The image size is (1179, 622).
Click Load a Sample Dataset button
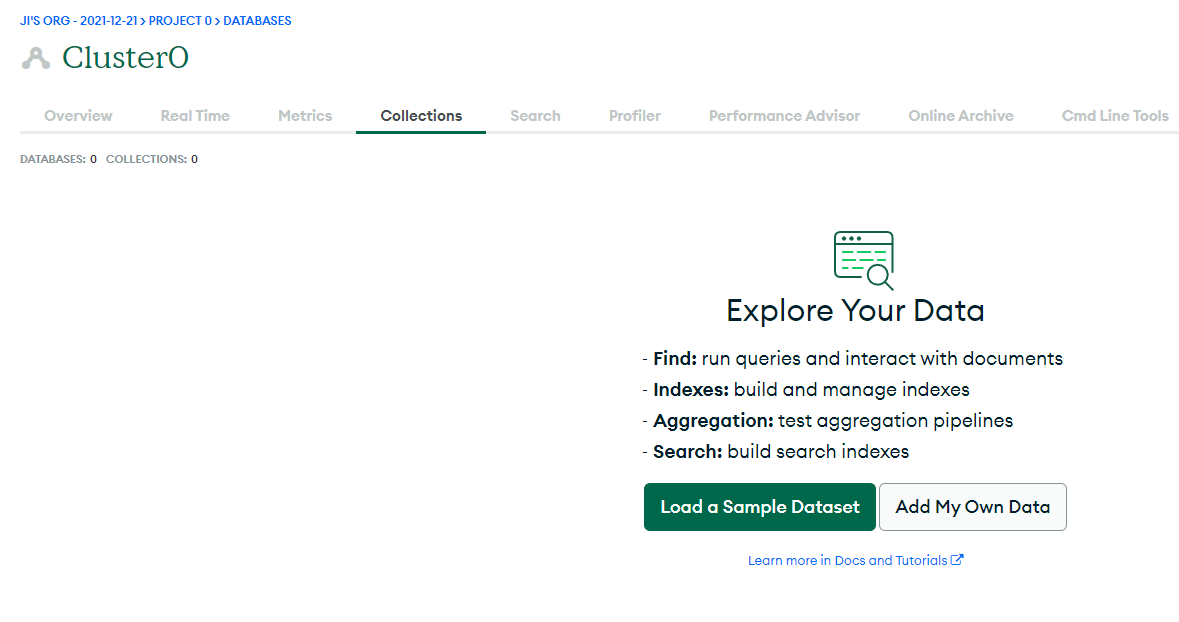tap(759, 507)
